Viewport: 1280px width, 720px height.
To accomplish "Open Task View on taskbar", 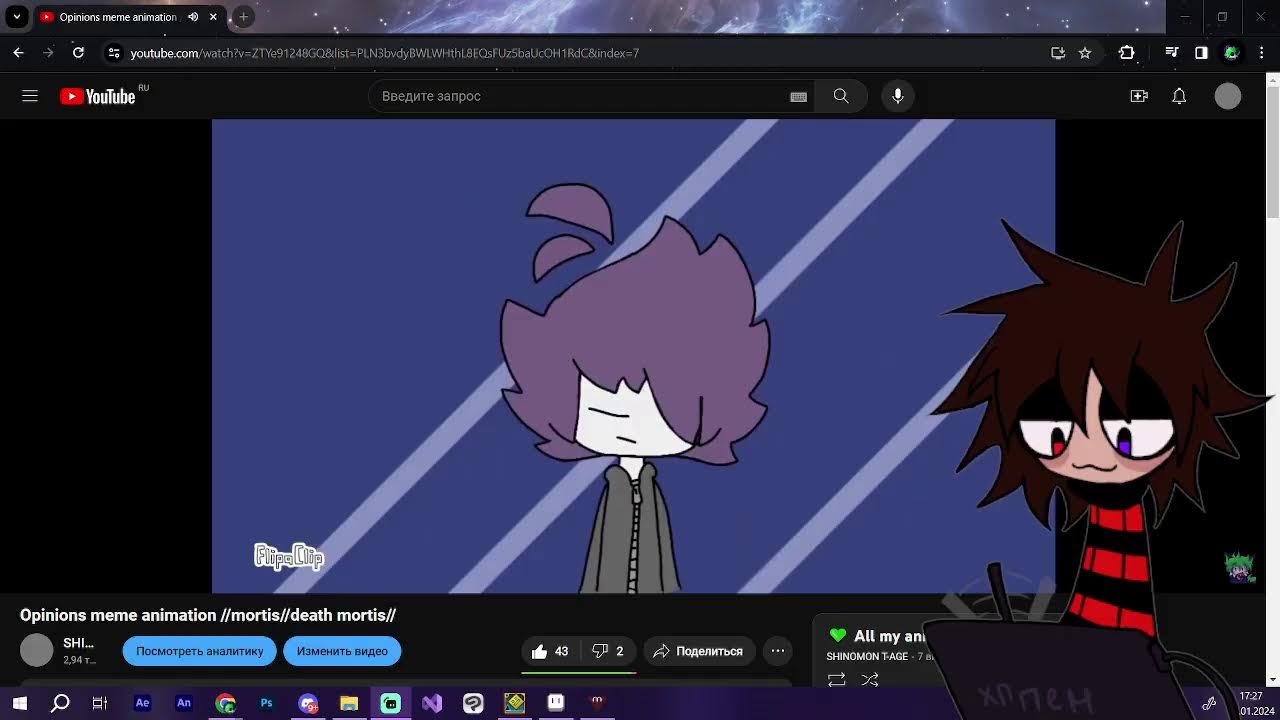I will point(99,703).
